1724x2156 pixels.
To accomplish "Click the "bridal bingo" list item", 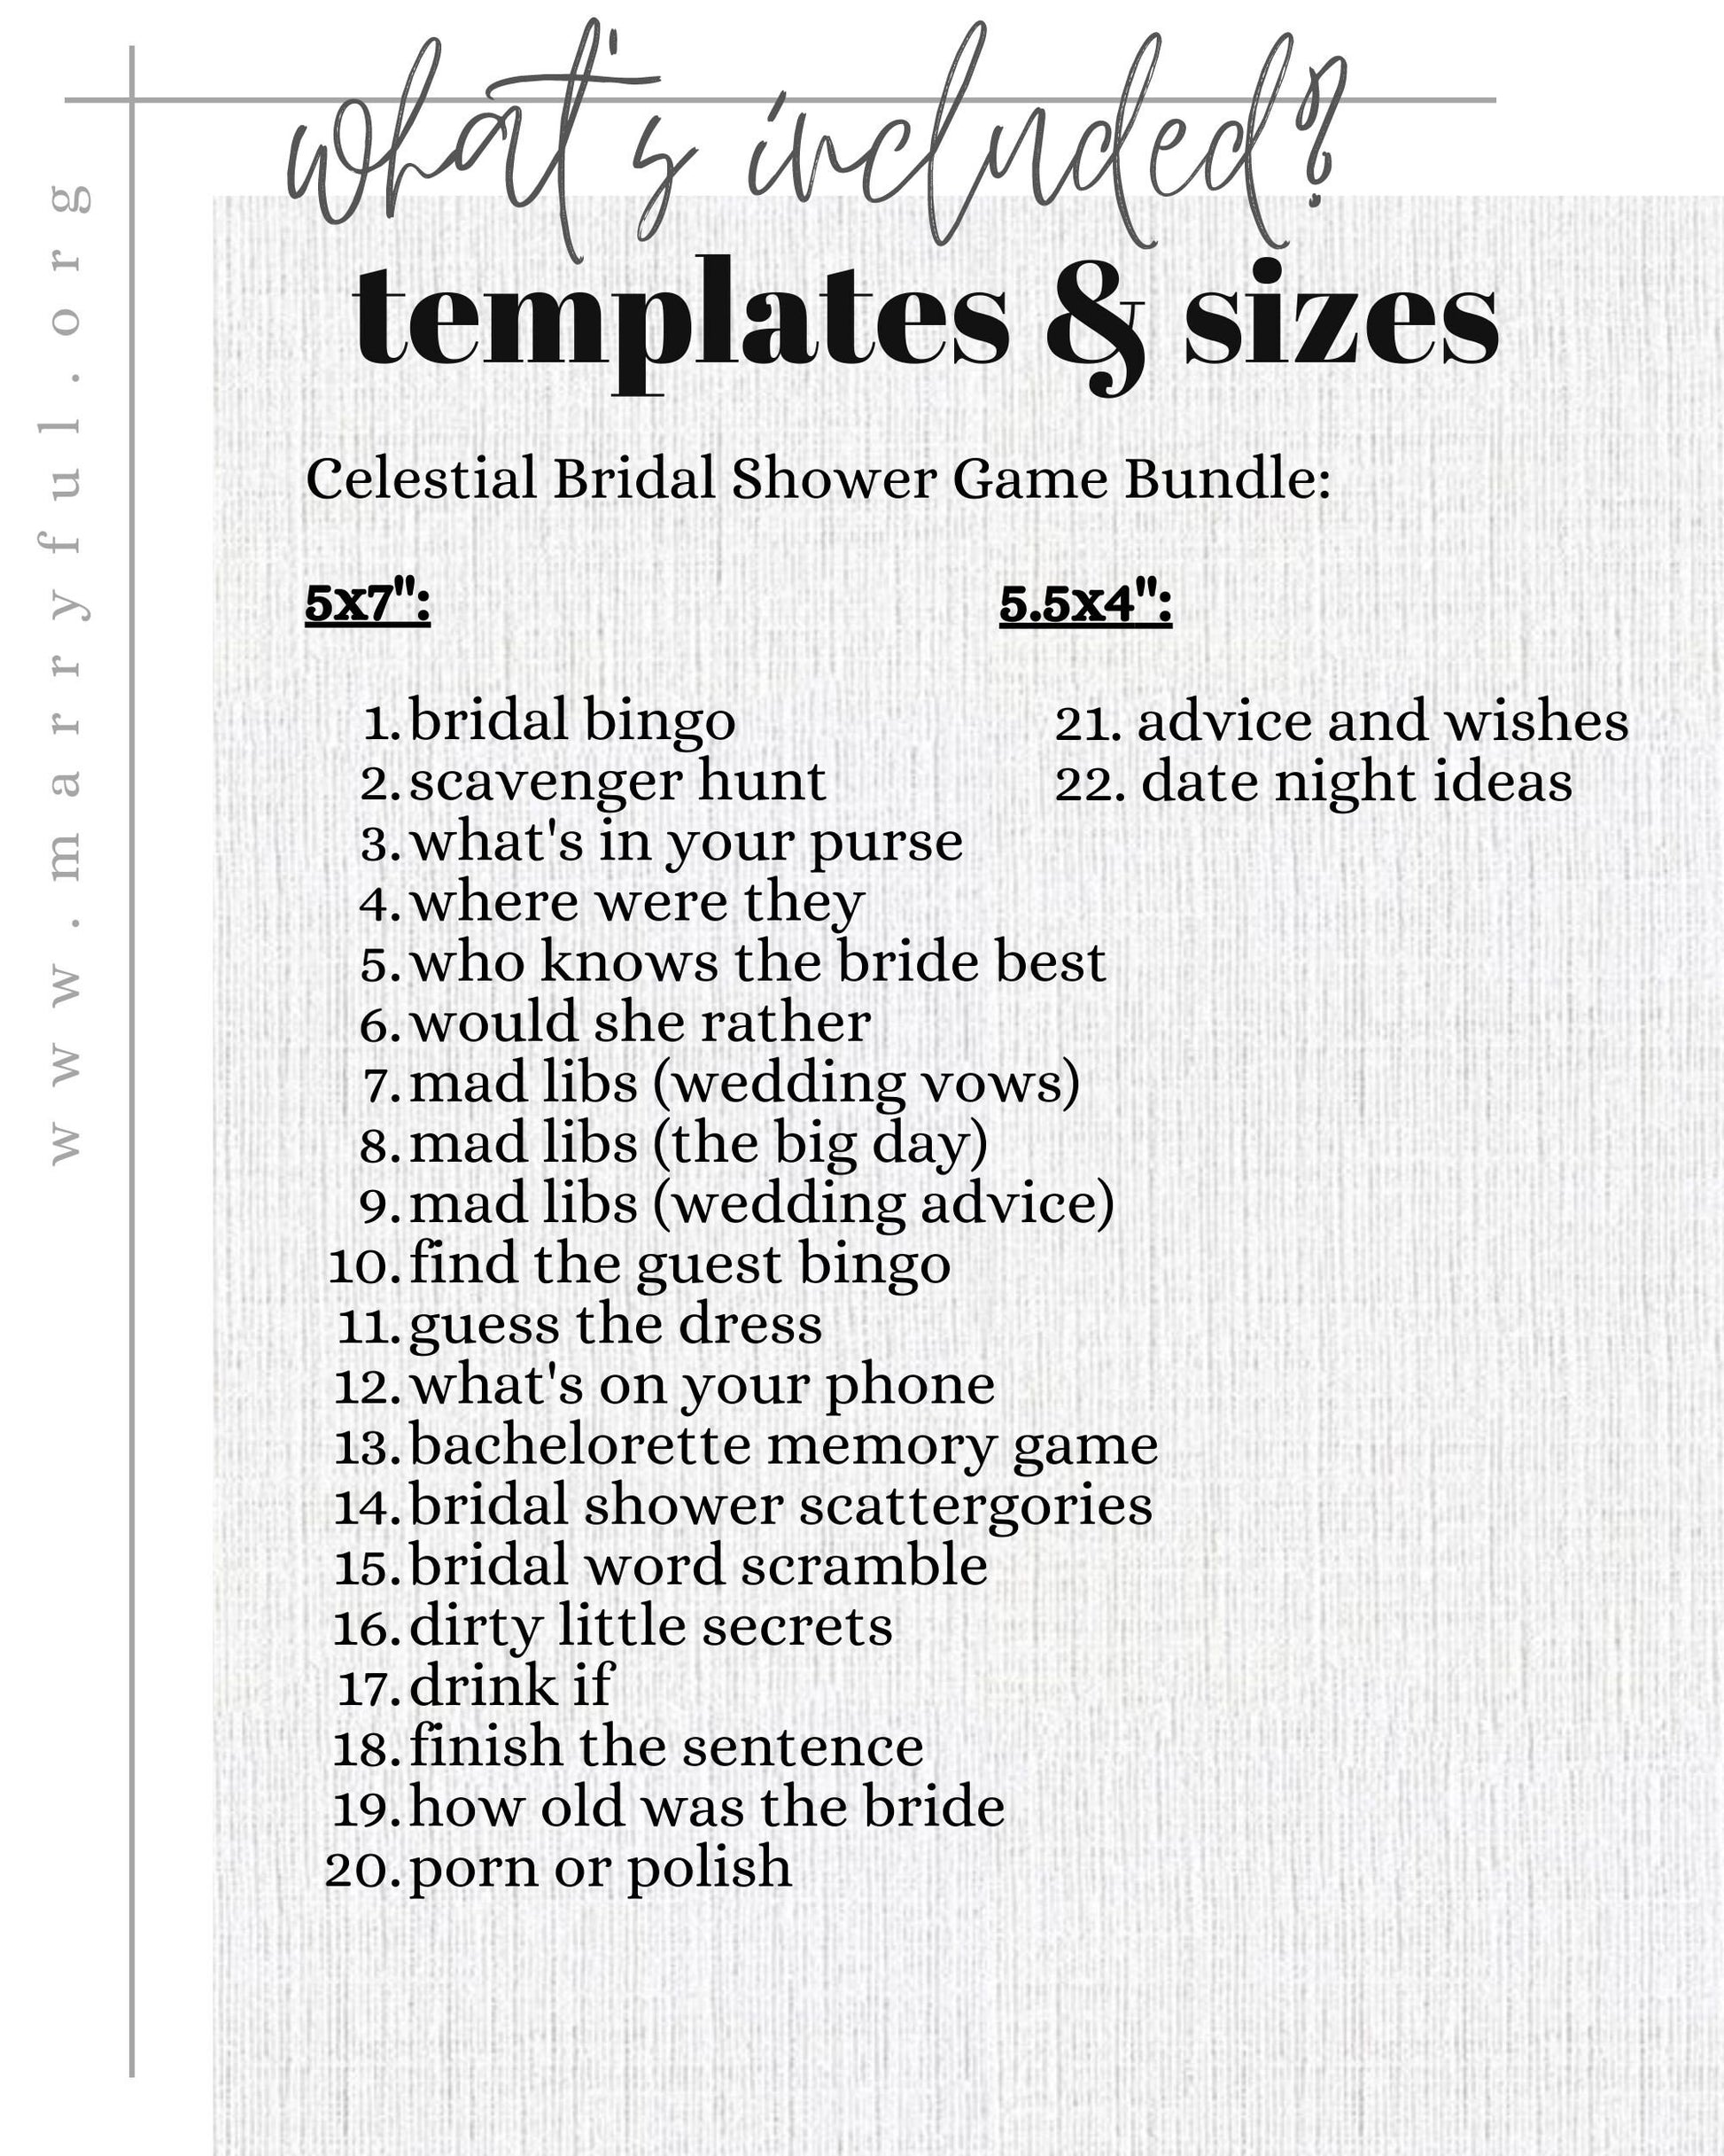I will (x=572, y=720).
